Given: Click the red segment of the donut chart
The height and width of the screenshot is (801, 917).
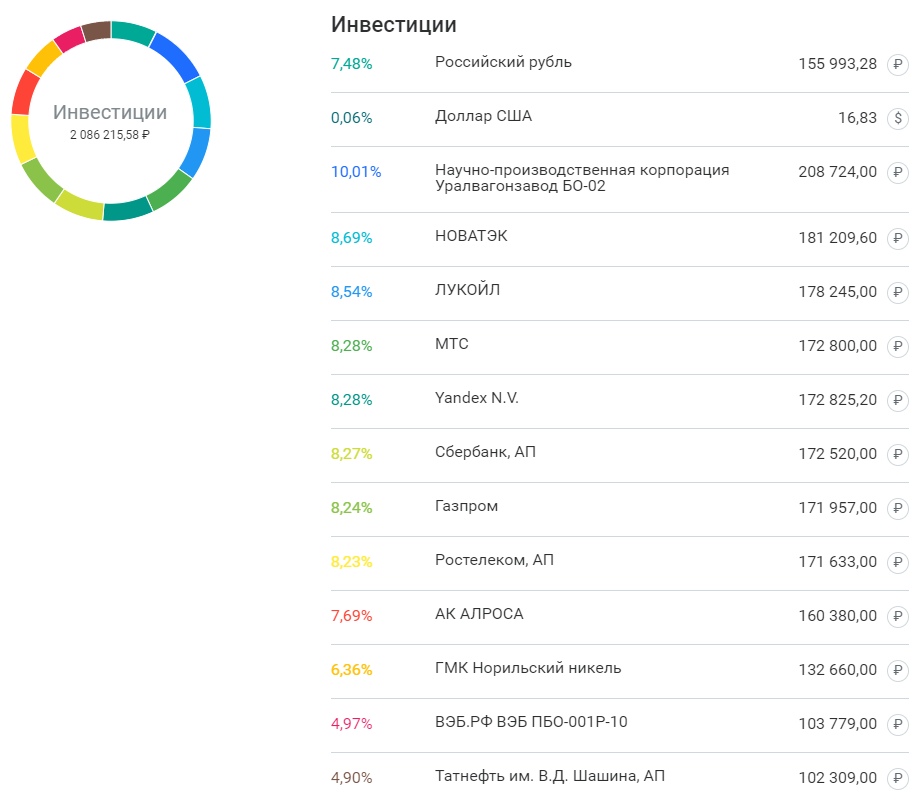Looking at the screenshot, I should click(25, 92).
